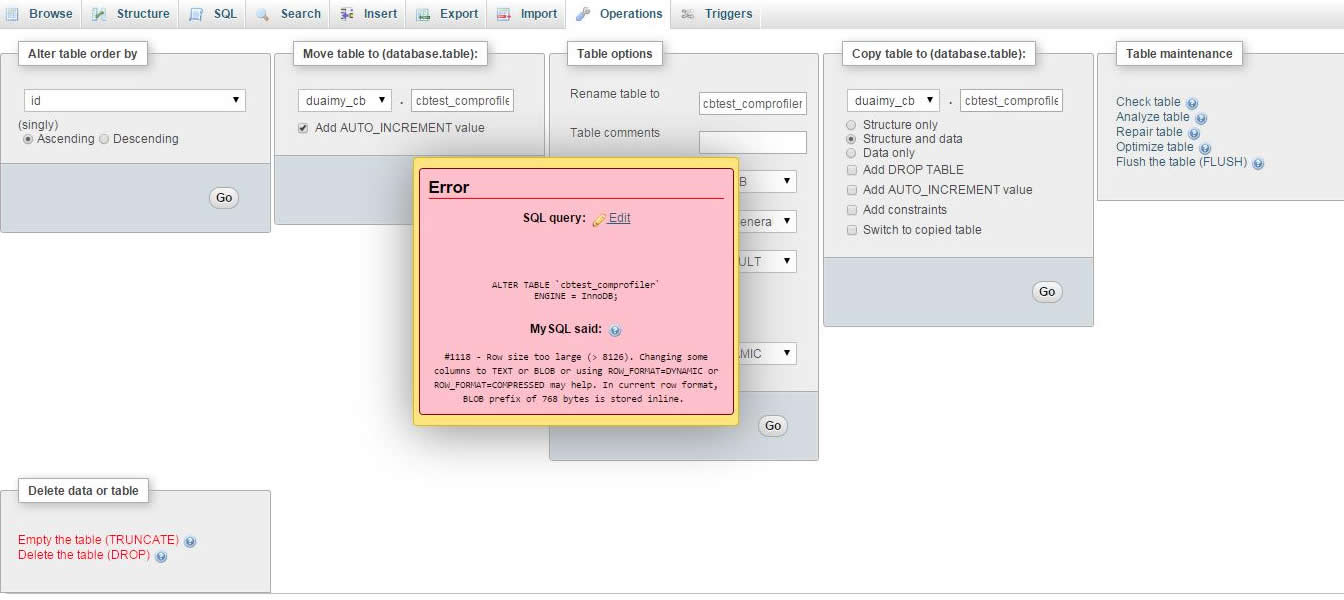Open the ROW_FORMAT dropdown

coord(768,353)
